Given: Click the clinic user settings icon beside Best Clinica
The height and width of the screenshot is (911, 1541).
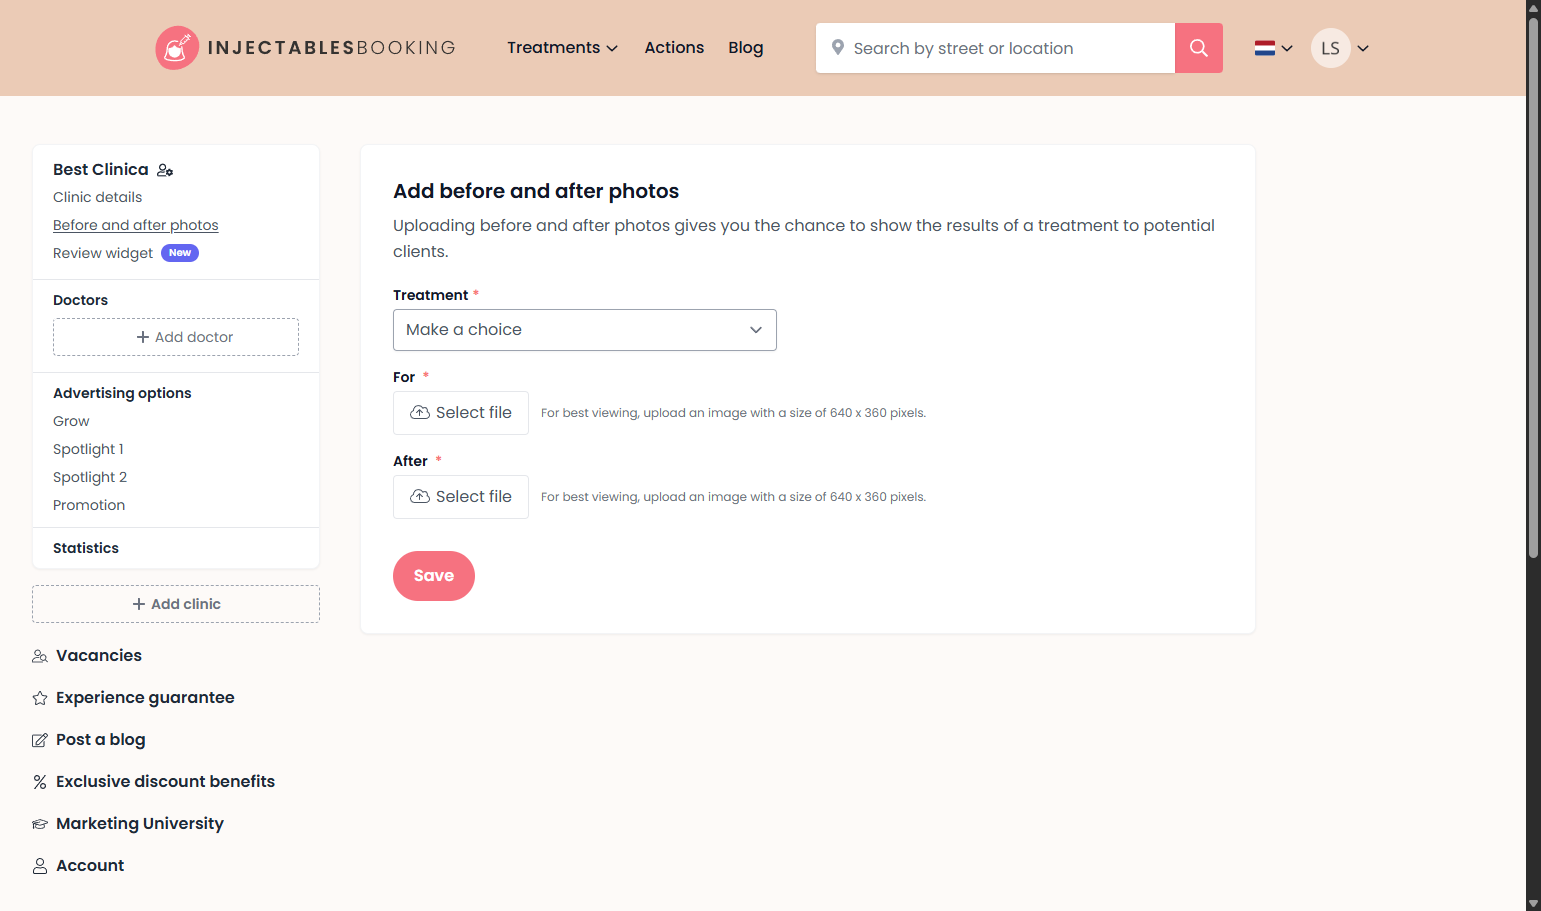Looking at the screenshot, I should (x=165, y=171).
